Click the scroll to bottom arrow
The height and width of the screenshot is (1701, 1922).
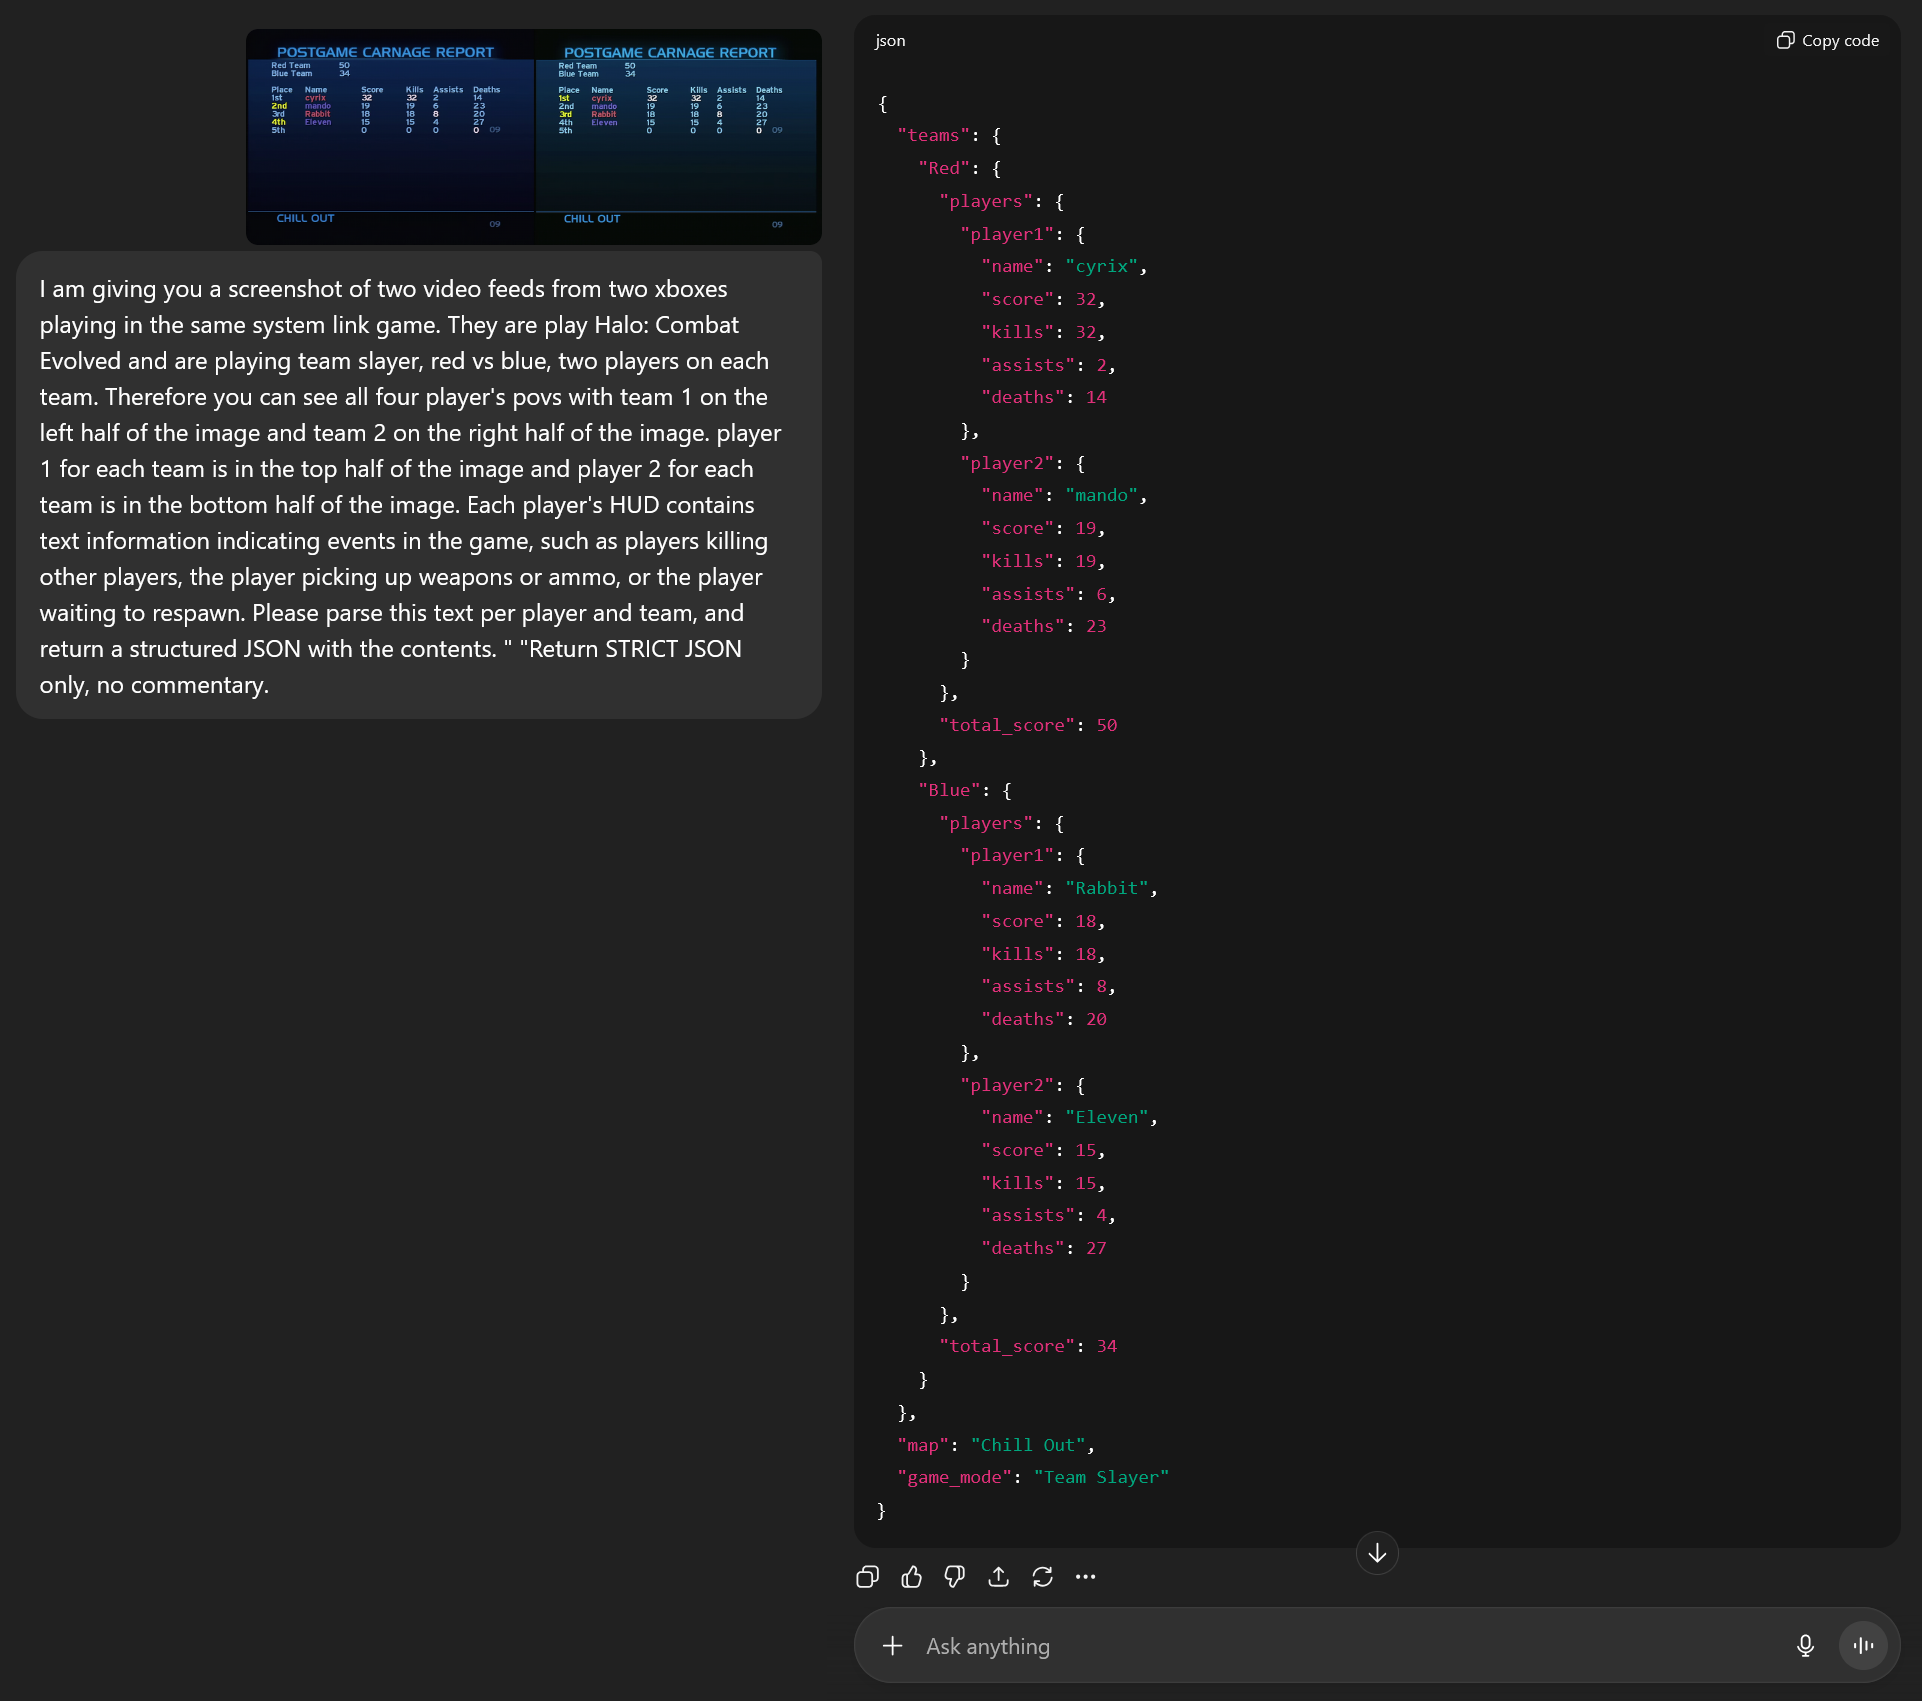[x=1377, y=1553]
